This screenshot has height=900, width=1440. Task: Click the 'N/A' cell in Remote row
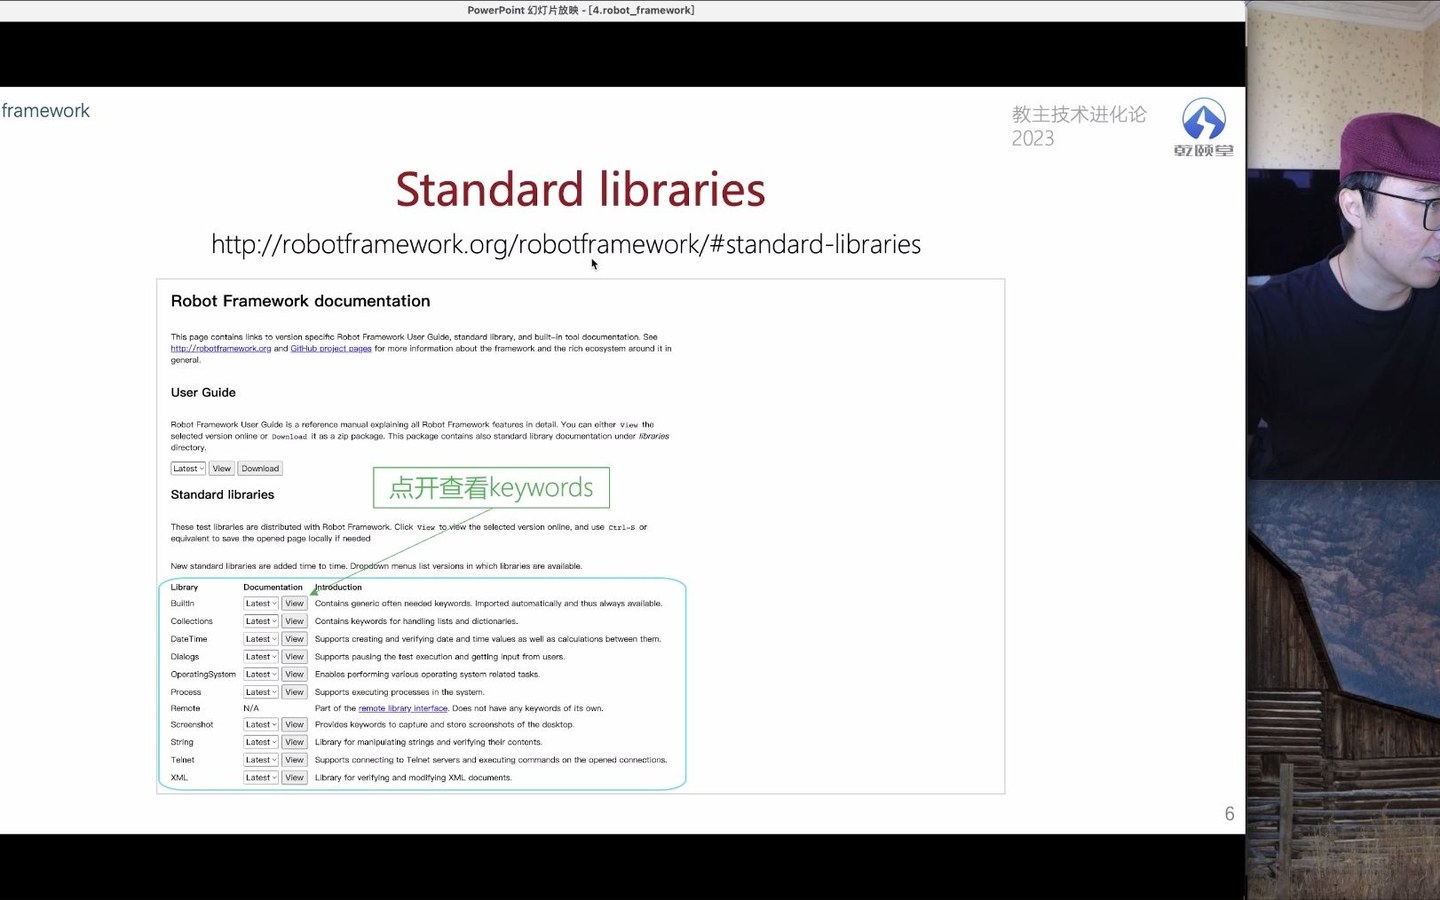click(x=251, y=708)
